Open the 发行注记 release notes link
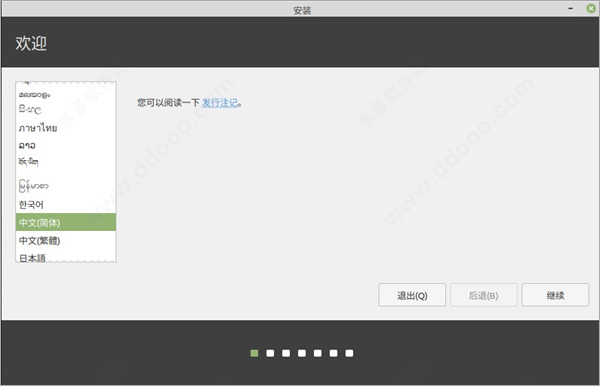The height and width of the screenshot is (386, 600). 220,103
